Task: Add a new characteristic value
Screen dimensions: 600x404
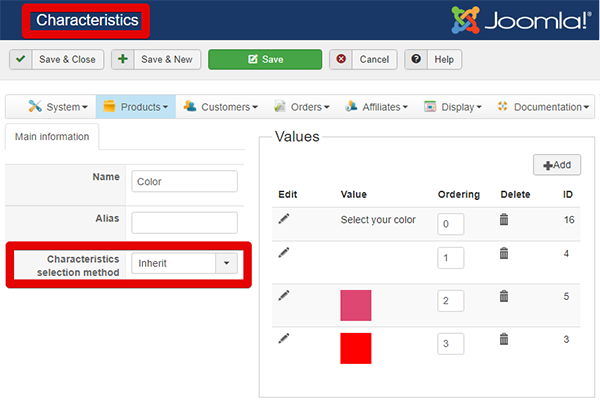Action: pyautogui.click(x=557, y=165)
